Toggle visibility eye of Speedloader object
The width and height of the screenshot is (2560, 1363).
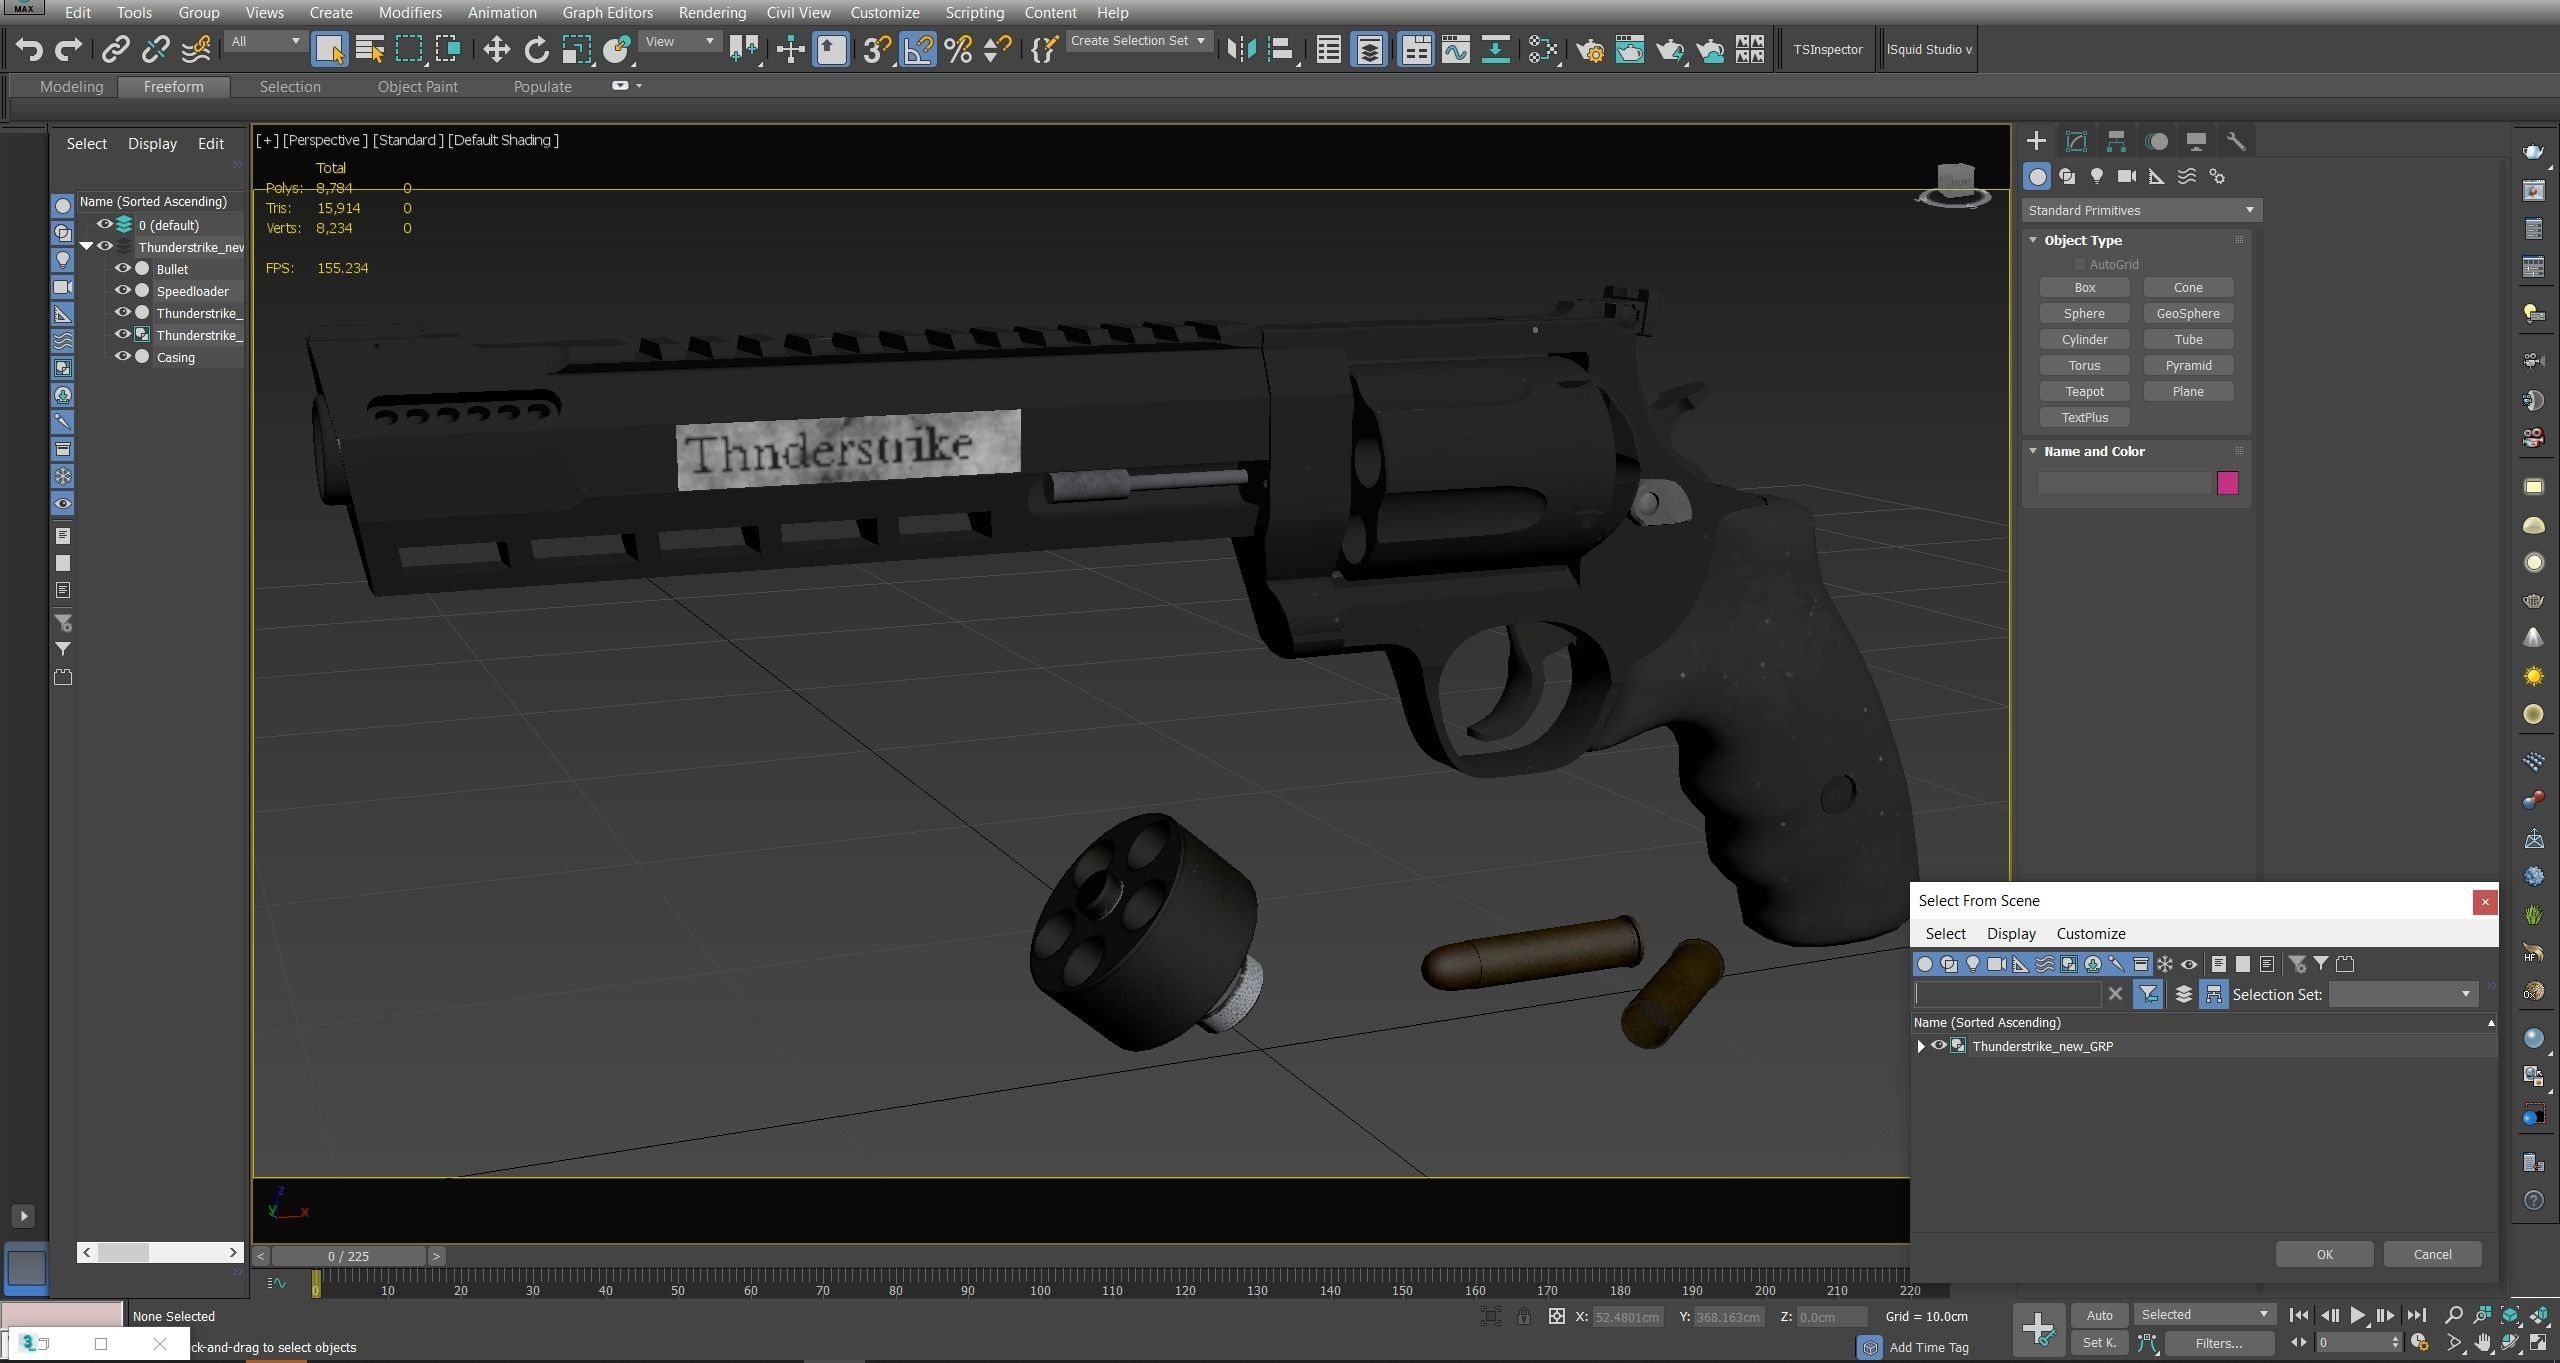[123, 290]
